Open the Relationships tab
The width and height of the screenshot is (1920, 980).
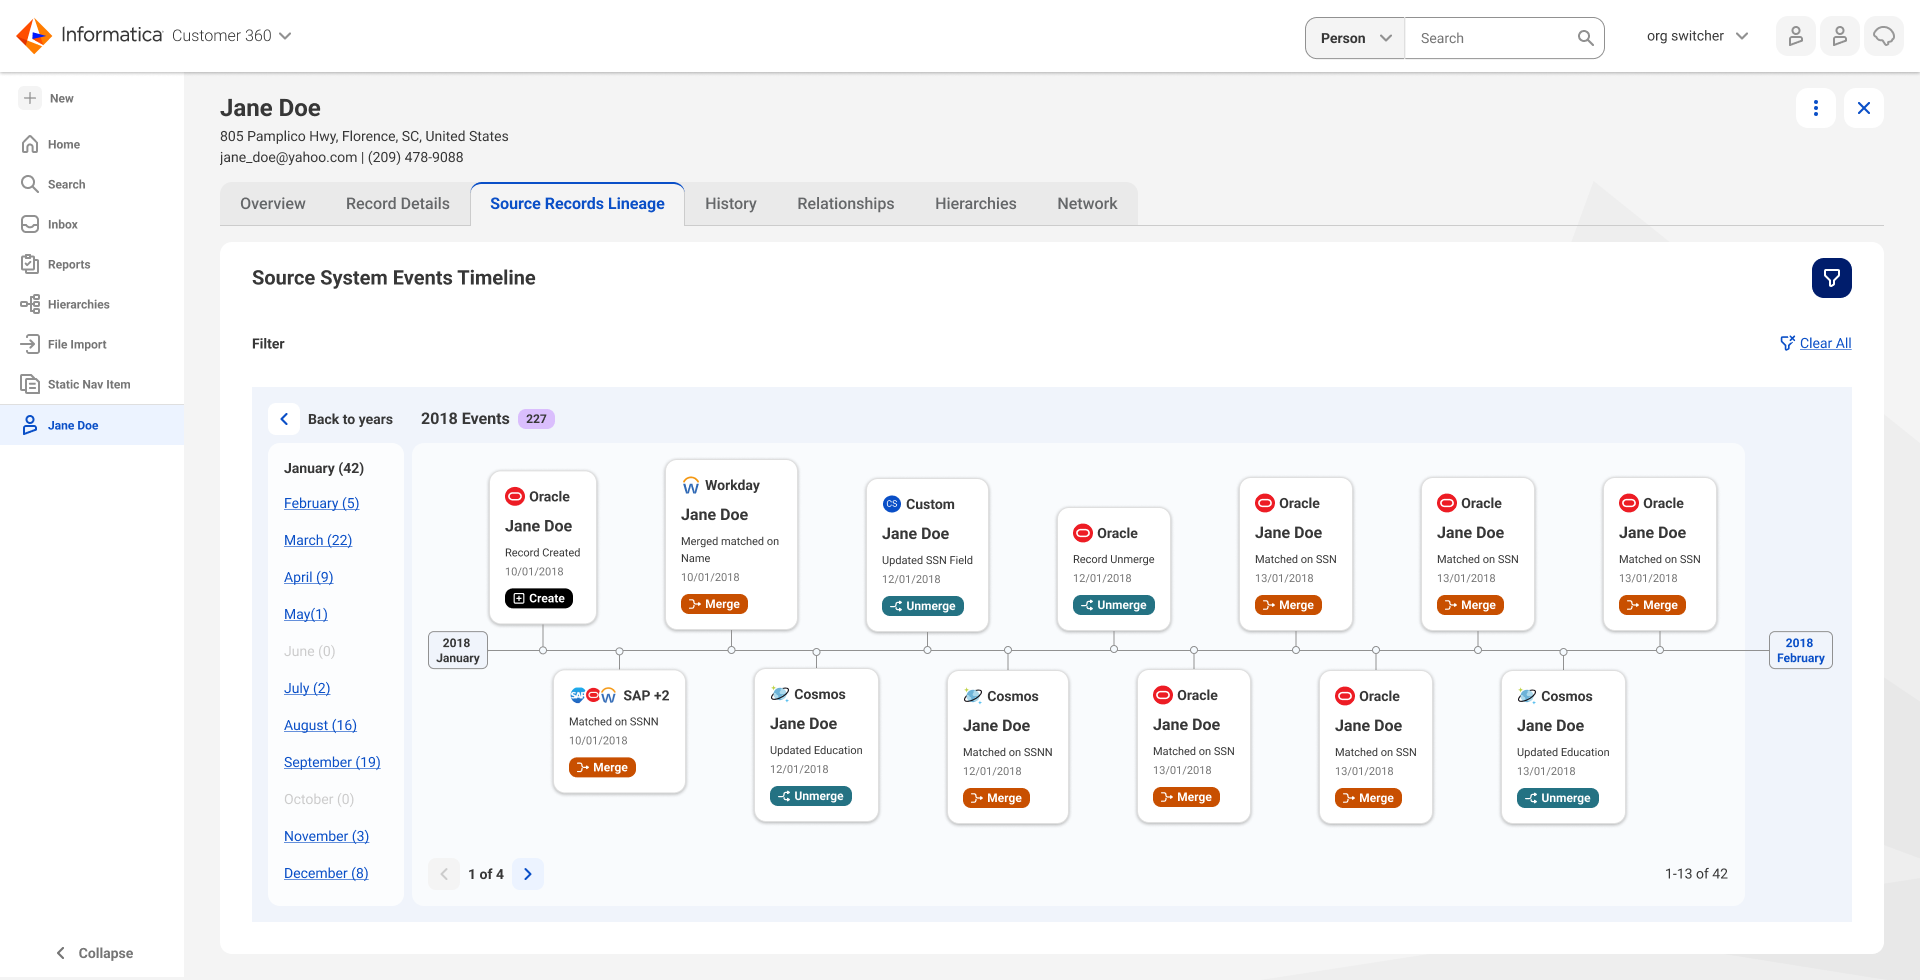[x=846, y=204]
